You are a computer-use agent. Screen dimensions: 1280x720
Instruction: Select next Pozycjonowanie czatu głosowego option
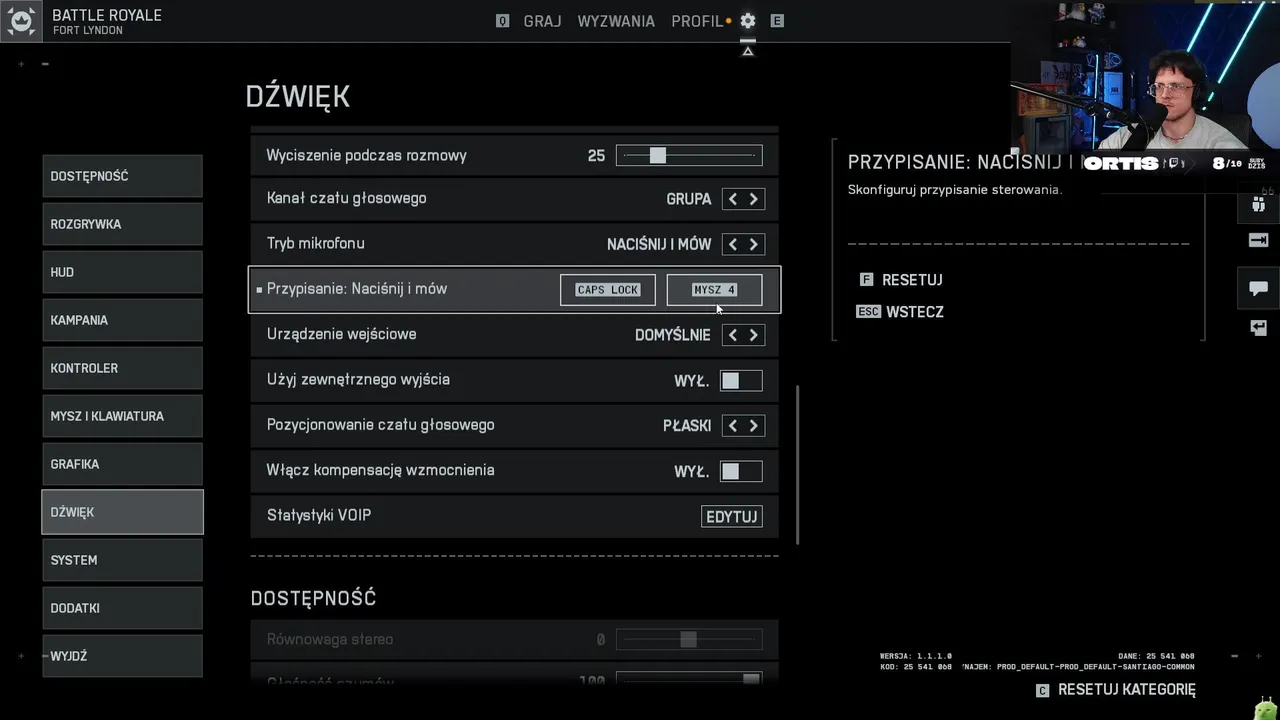tap(754, 426)
